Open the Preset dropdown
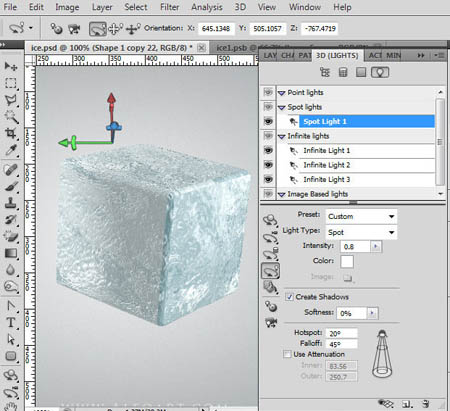The width and height of the screenshot is (450, 411). pyautogui.click(x=361, y=216)
